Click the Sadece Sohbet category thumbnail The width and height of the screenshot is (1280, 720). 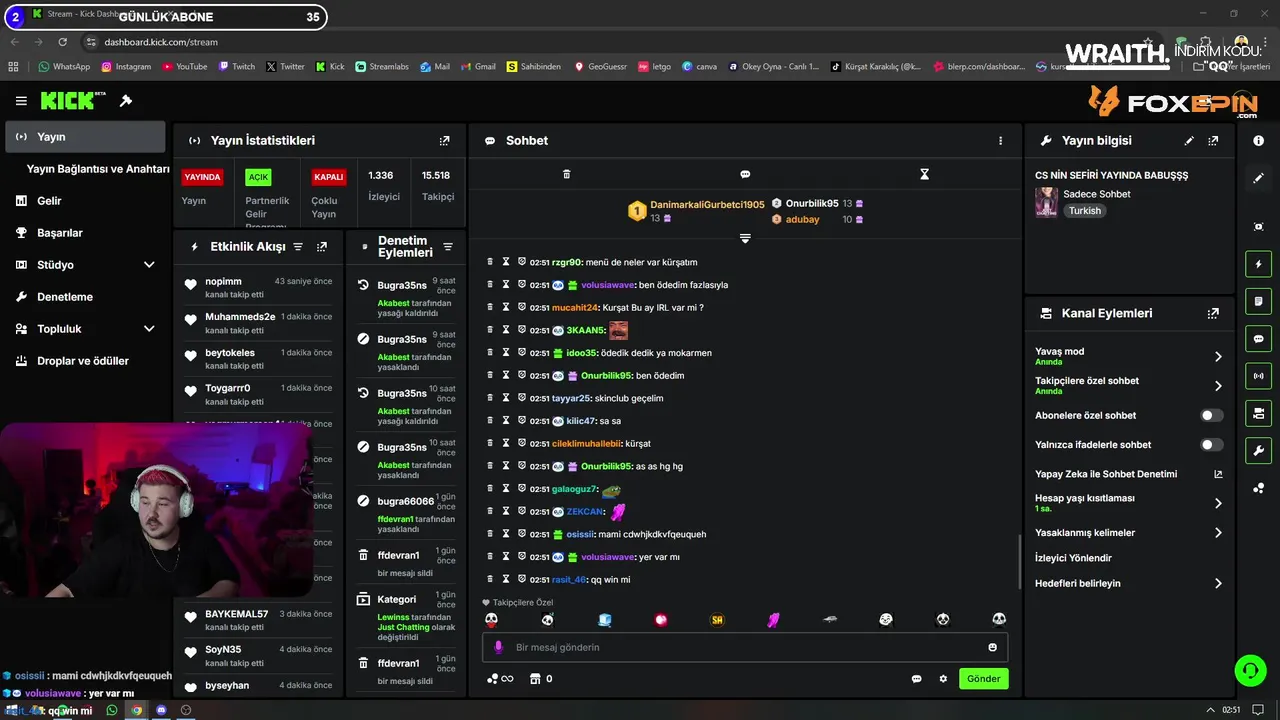1046,202
